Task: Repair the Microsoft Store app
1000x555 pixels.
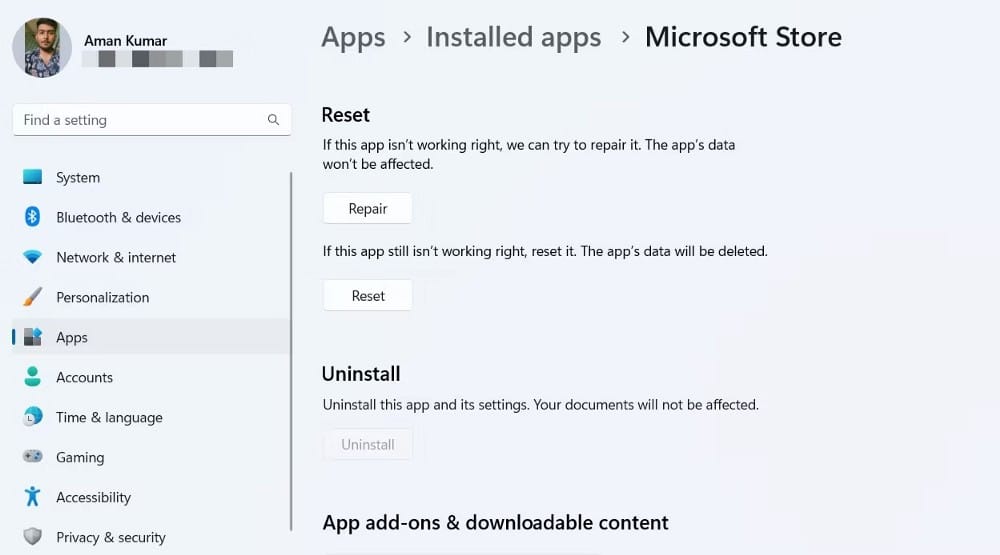Action: [367, 209]
